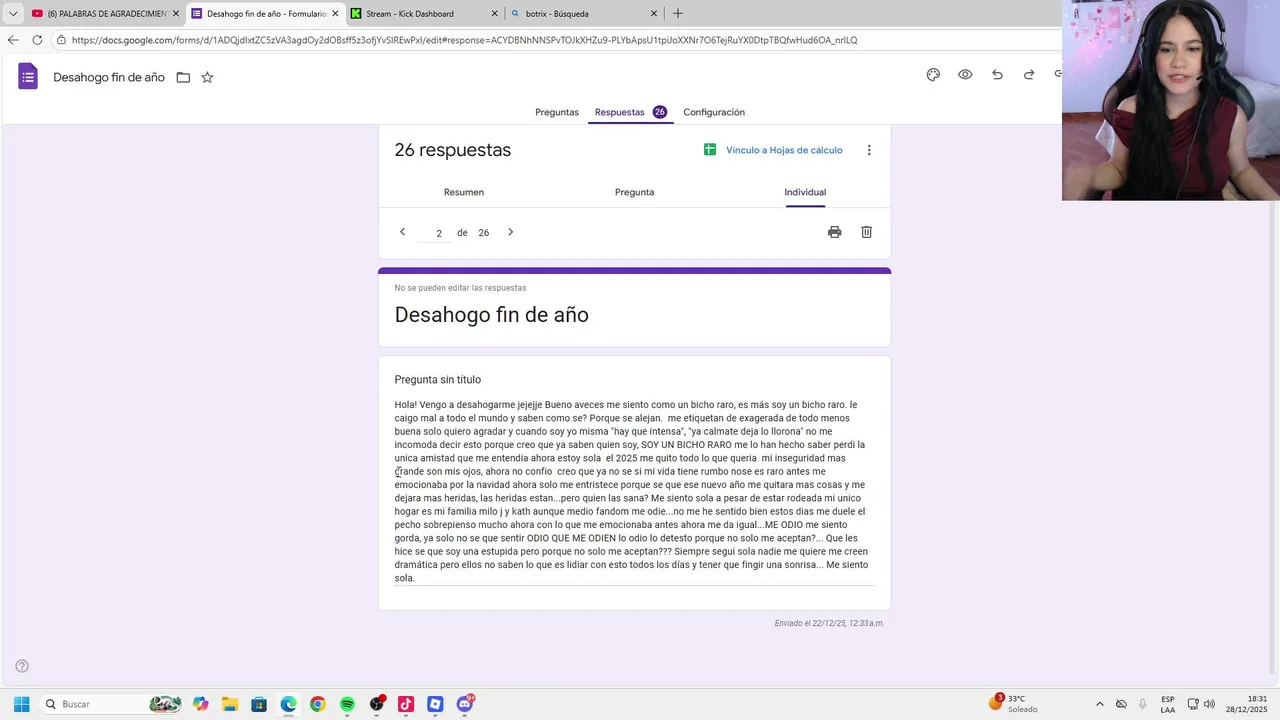Open the Windows Start menu

pos(21,704)
